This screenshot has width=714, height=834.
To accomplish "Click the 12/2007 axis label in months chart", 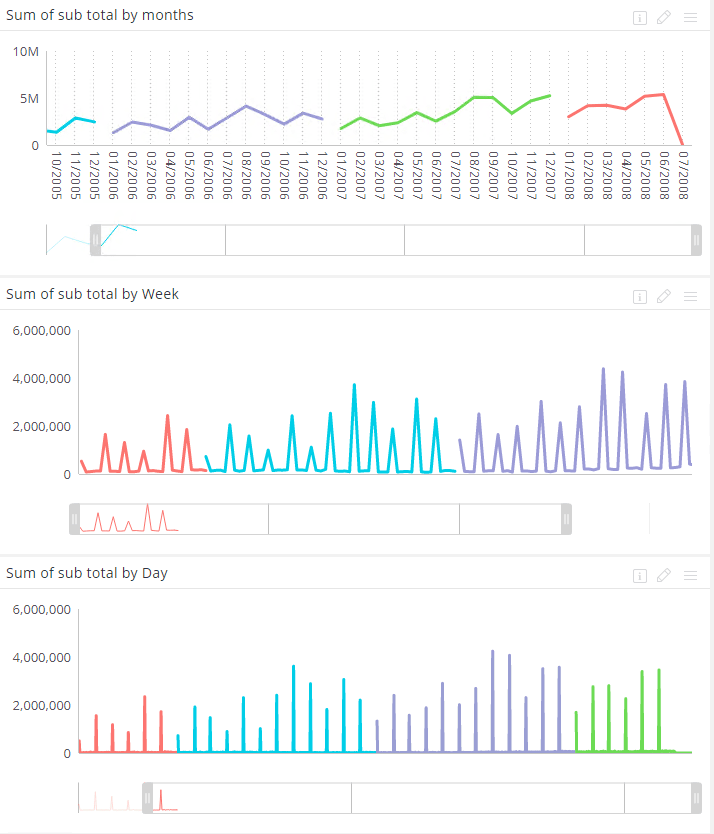I will click(x=550, y=176).
